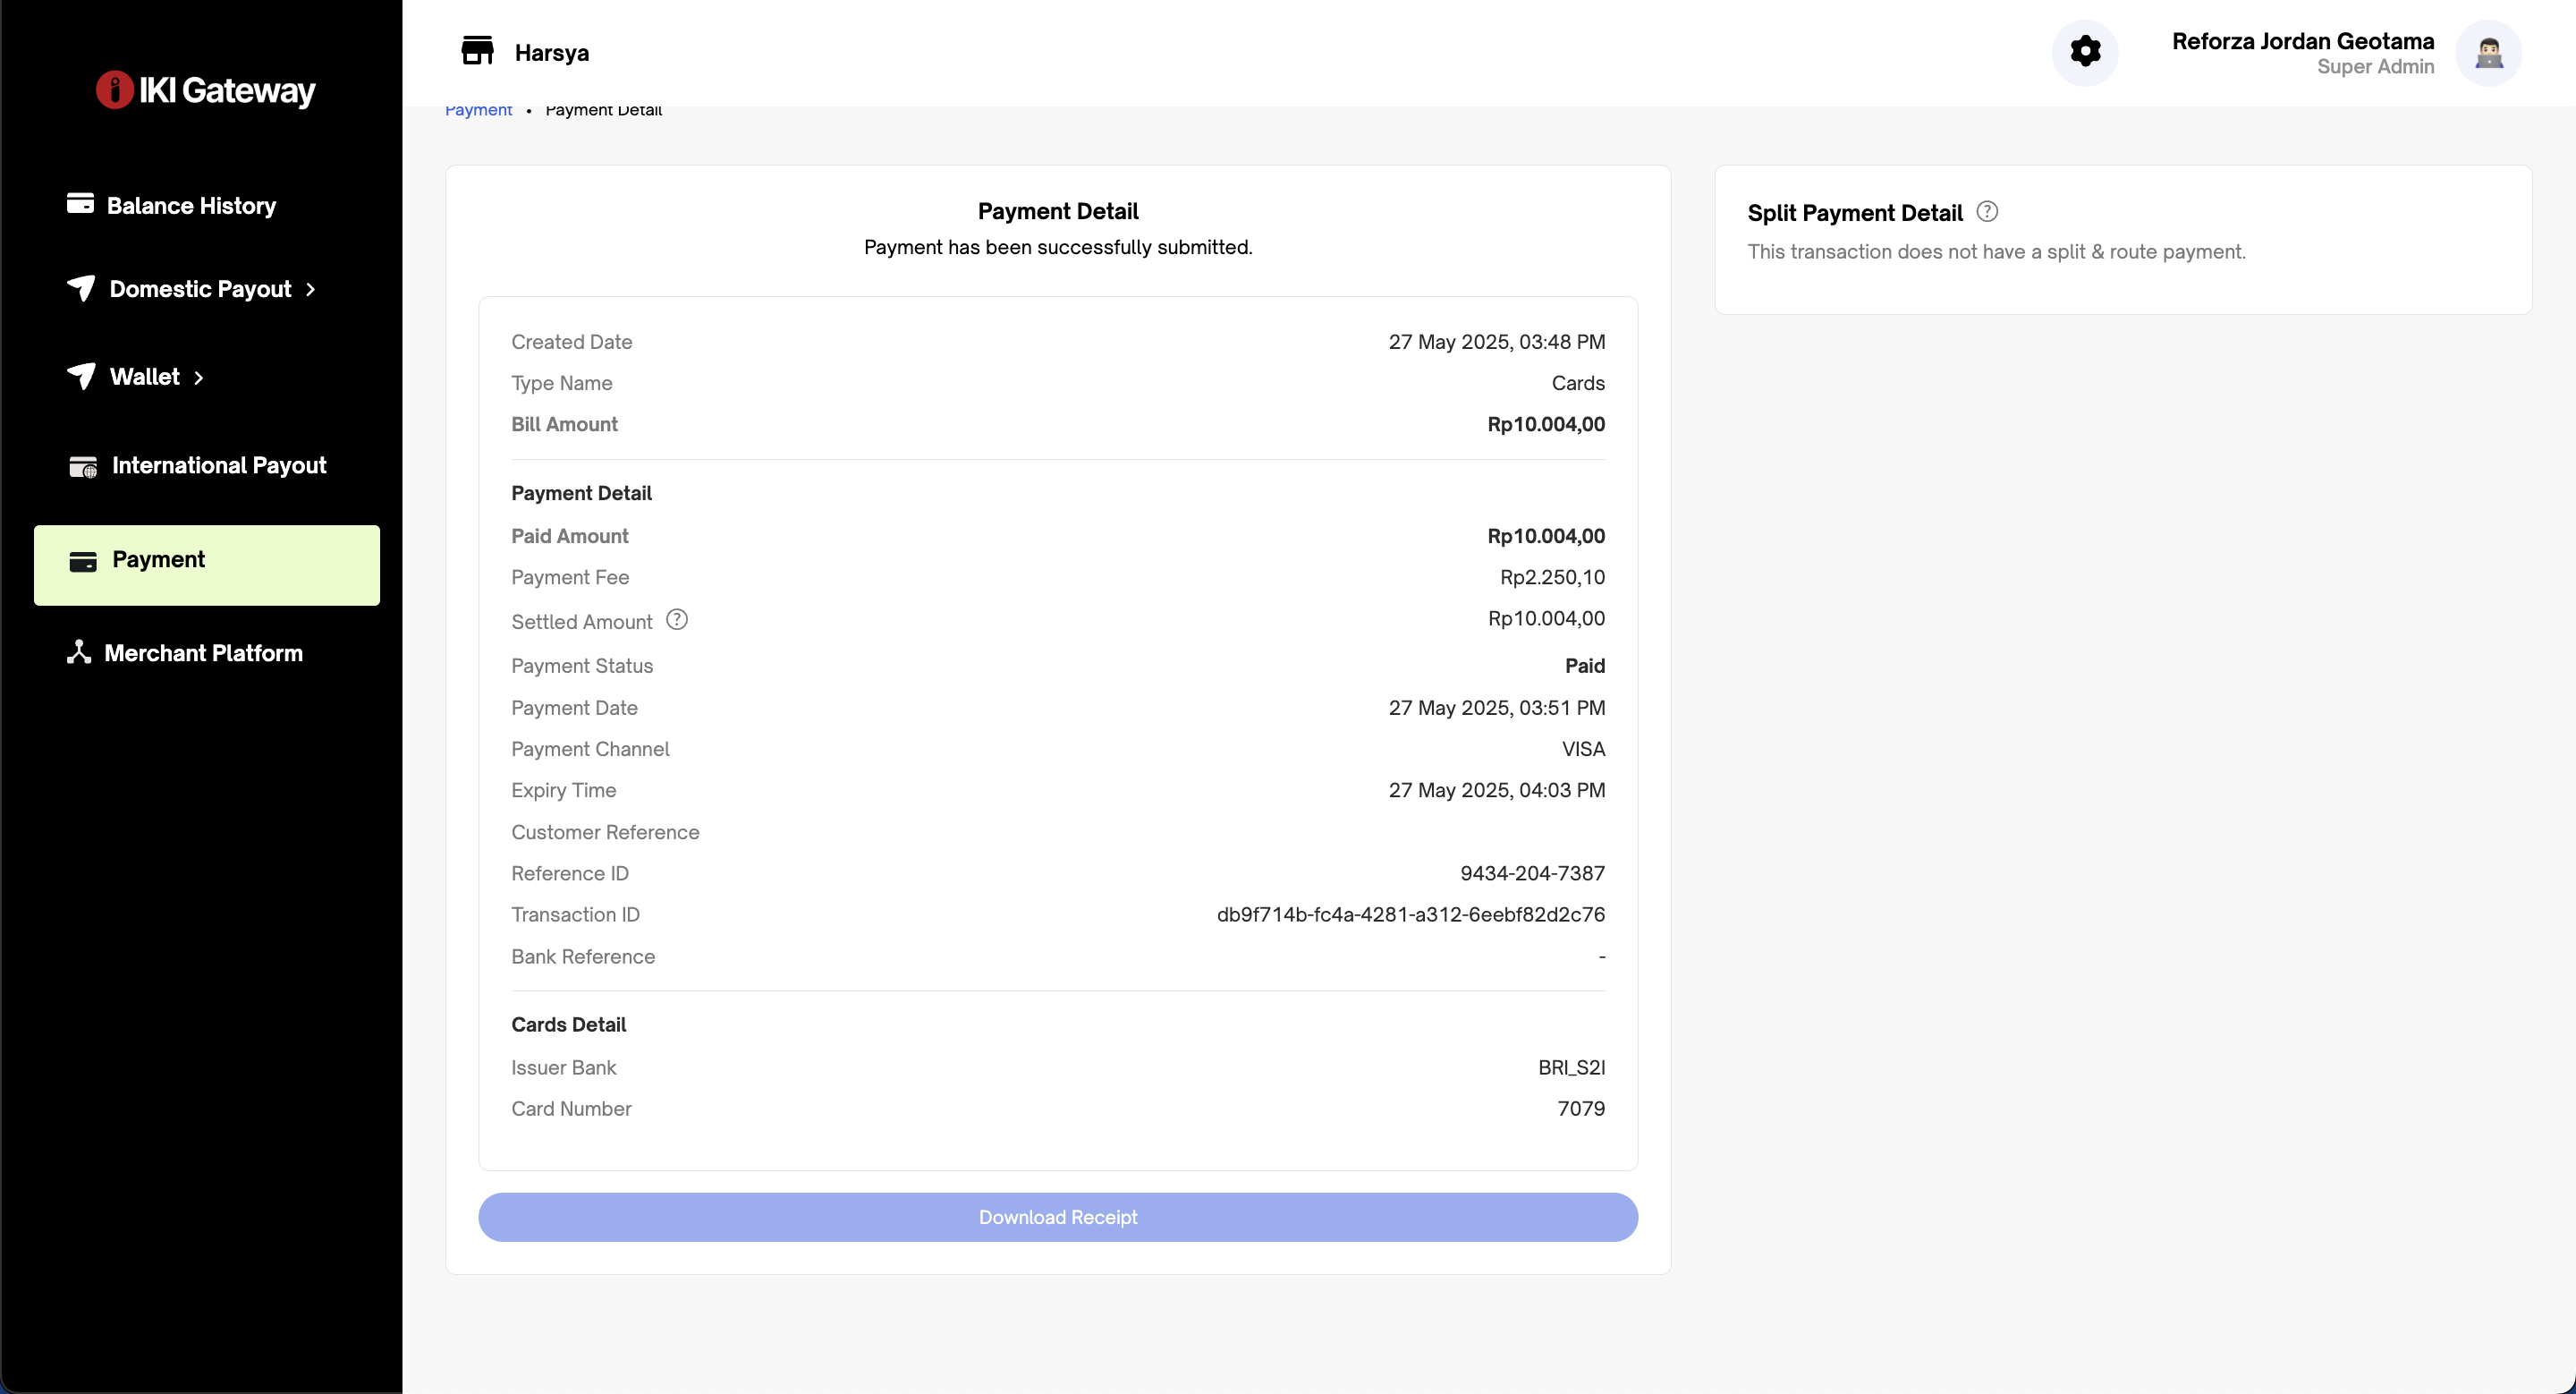Open the user avatar profile picture
Viewport: 2576px width, 1394px height.
[x=2488, y=53]
